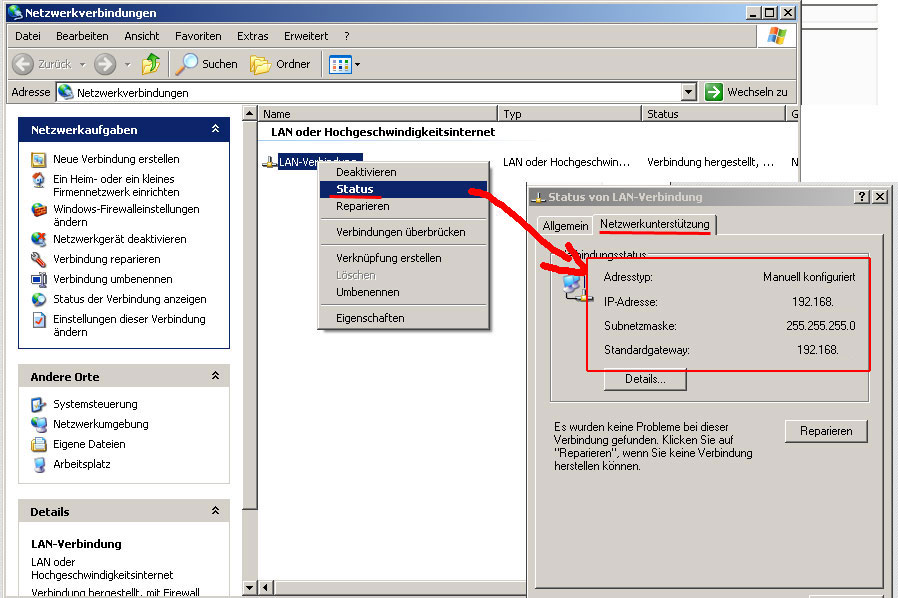The image size is (898, 598).
Task: Open the Systemsteuerung link
Action: click(95, 404)
